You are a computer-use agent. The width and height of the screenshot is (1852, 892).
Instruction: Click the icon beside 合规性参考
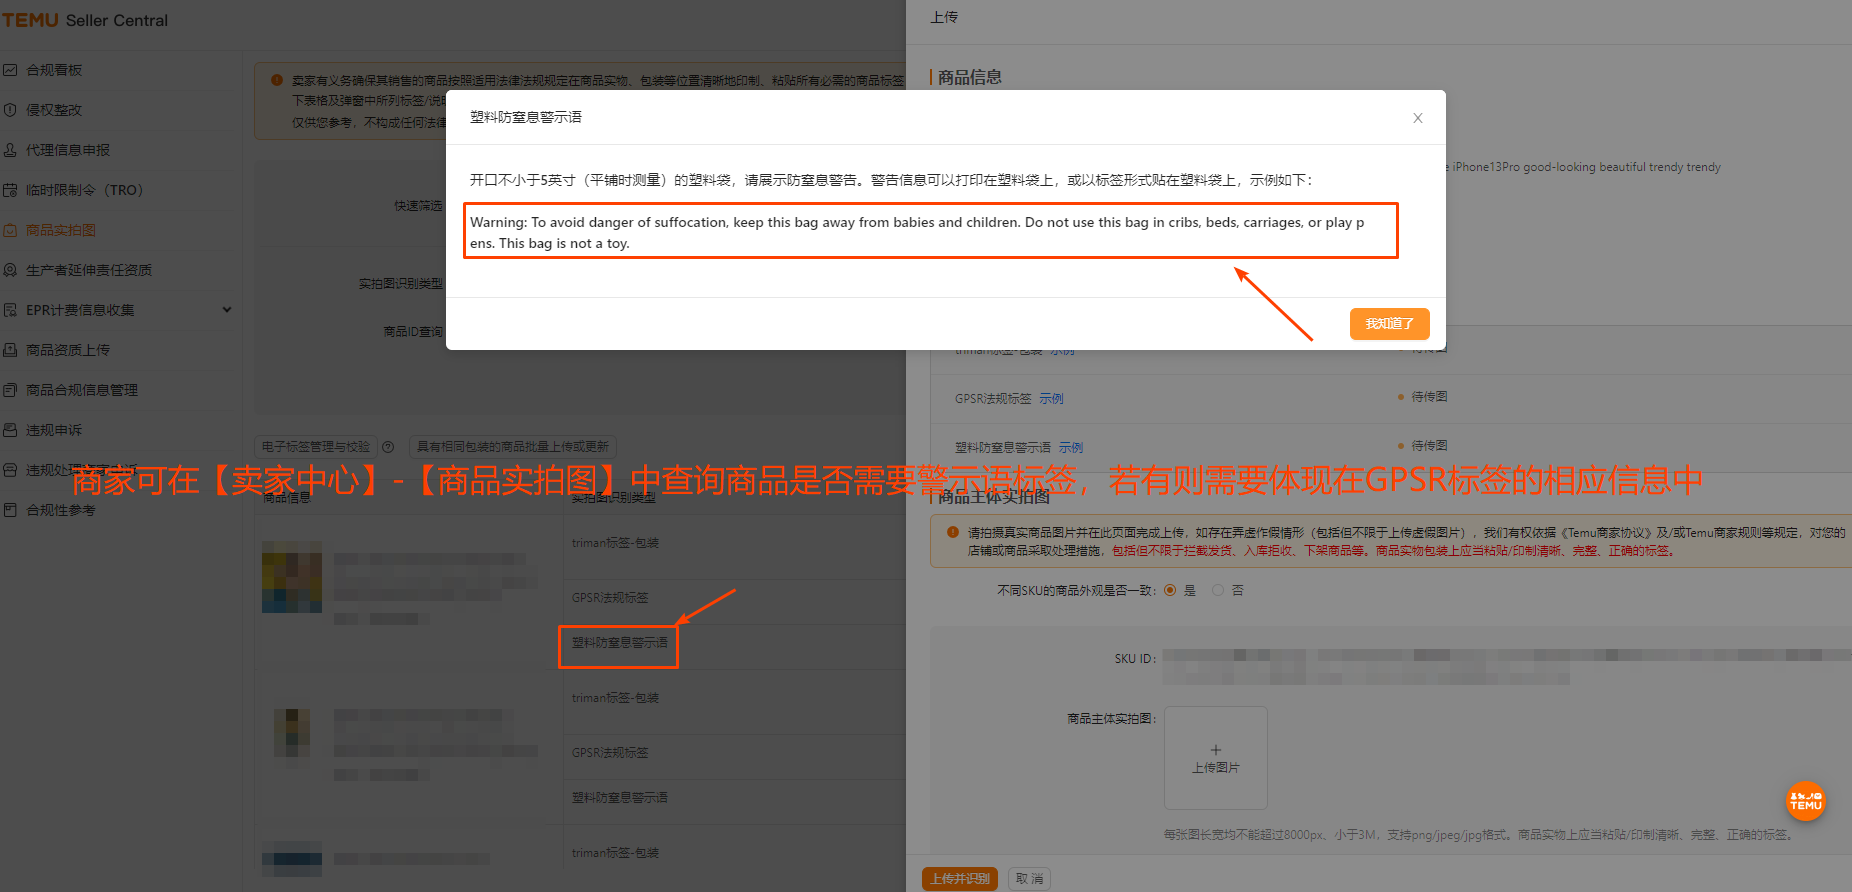tap(10, 510)
